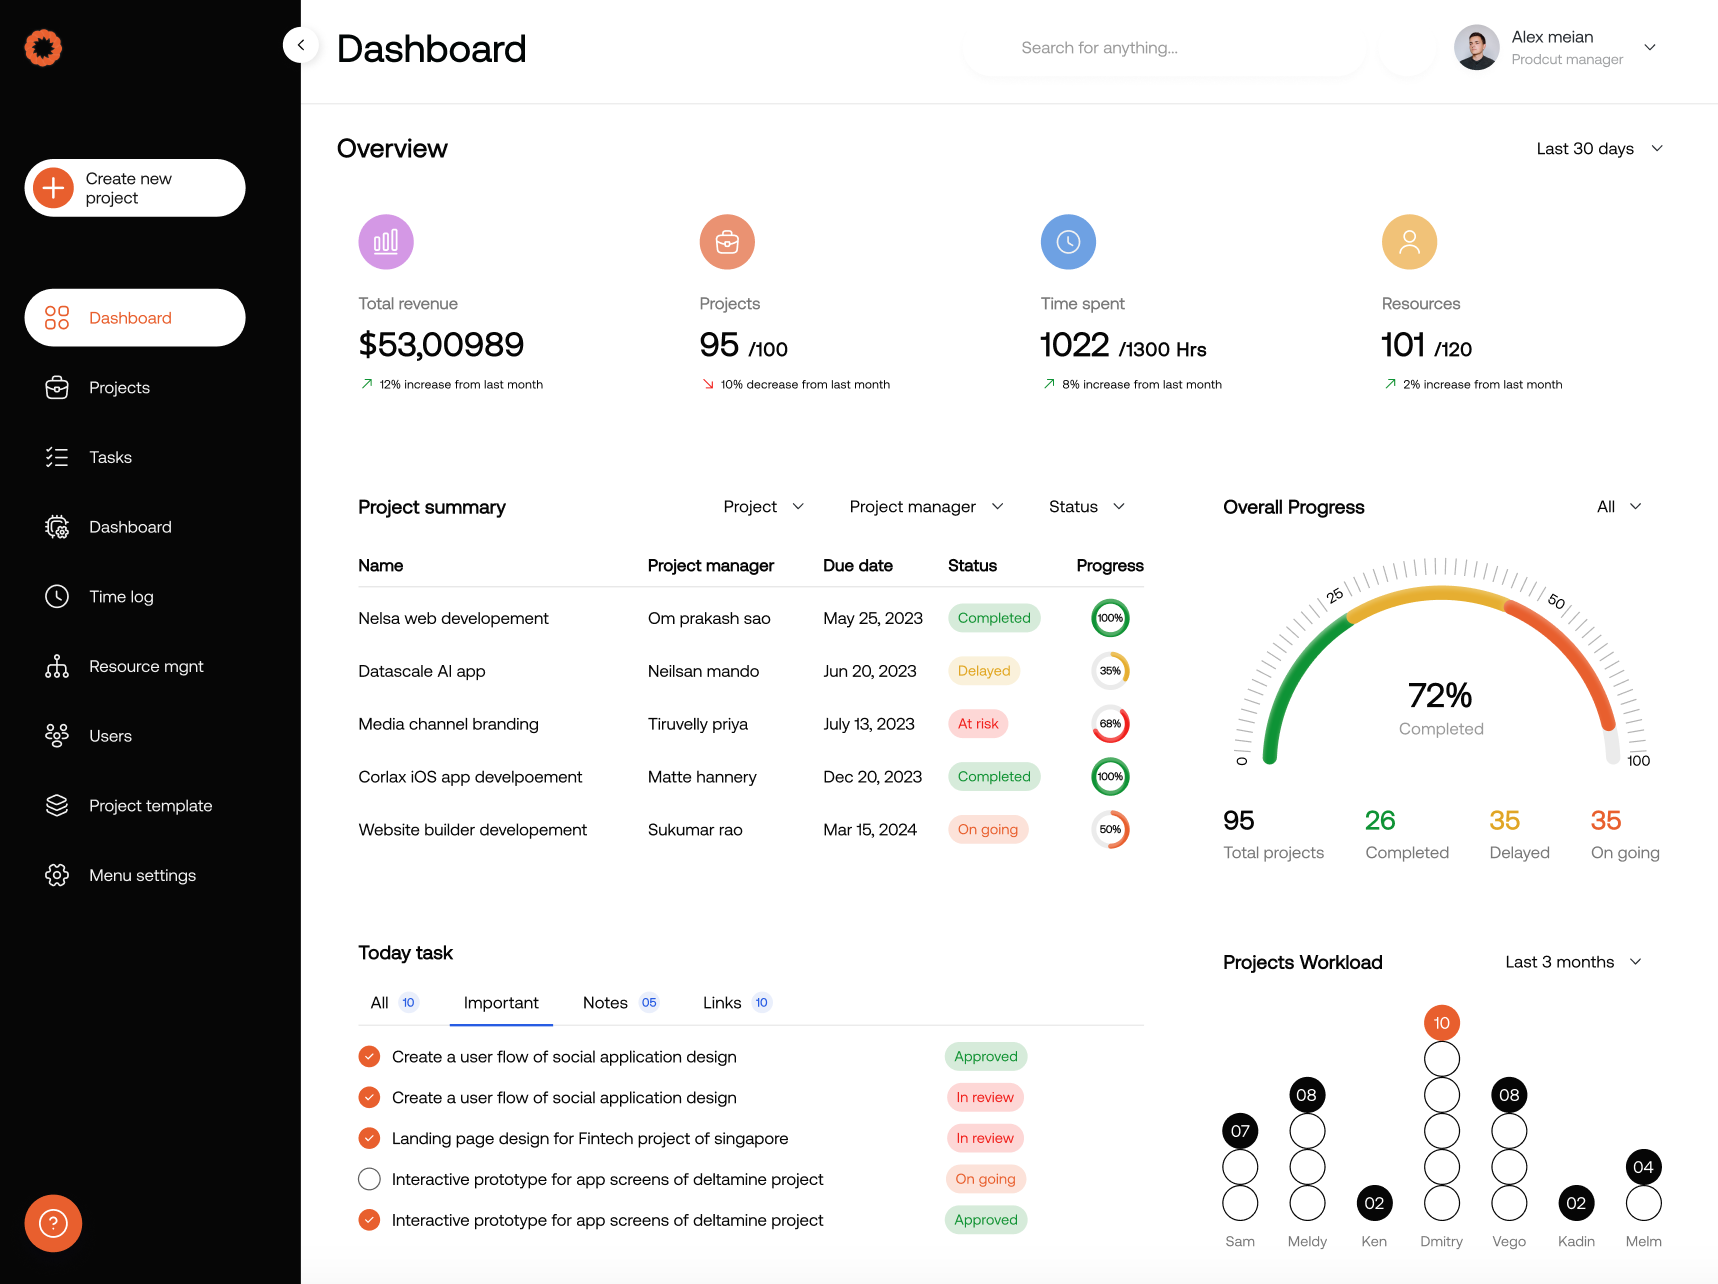Open Time log from the sidebar
The image size is (1718, 1284).
pos(121,597)
